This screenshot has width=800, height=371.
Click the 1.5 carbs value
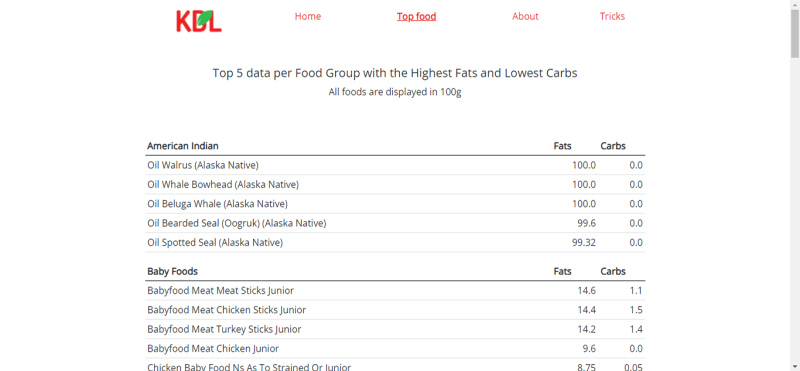[636, 310]
